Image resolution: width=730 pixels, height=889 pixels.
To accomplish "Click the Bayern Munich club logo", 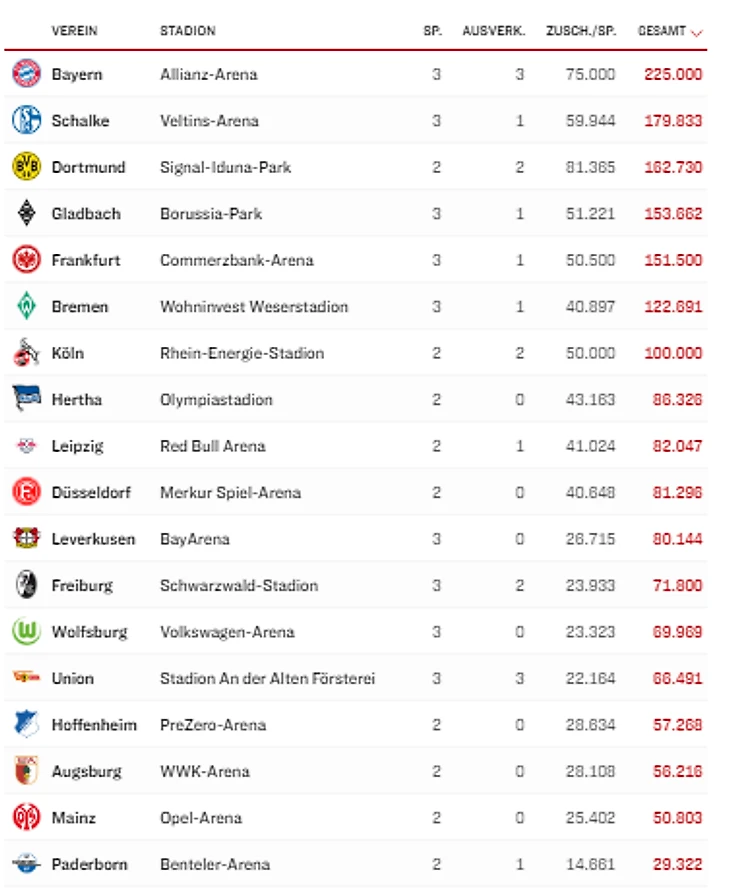I will (26, 74).
